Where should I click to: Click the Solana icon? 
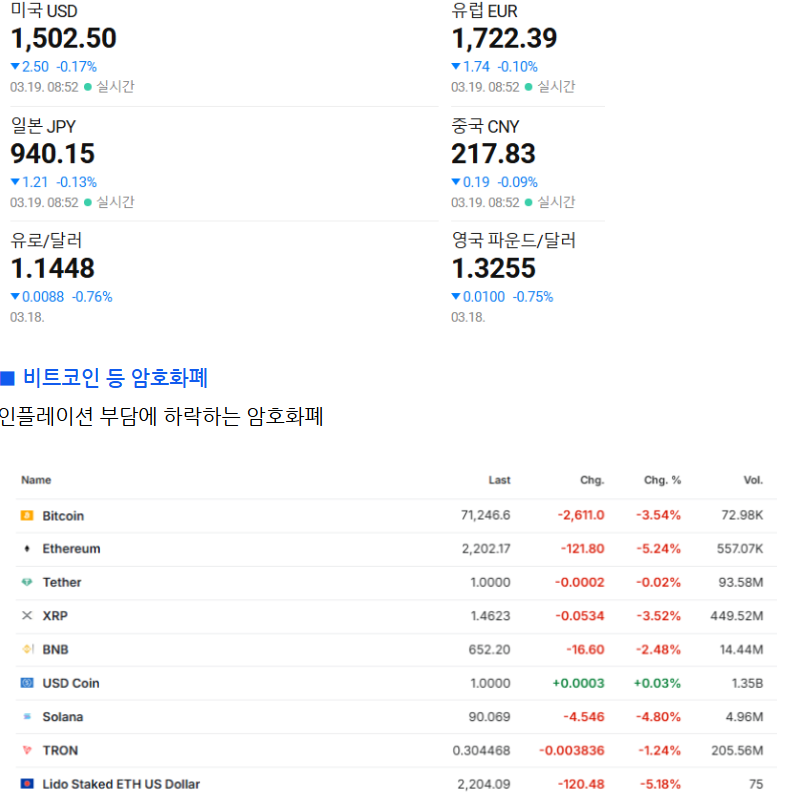coord(27,717)
